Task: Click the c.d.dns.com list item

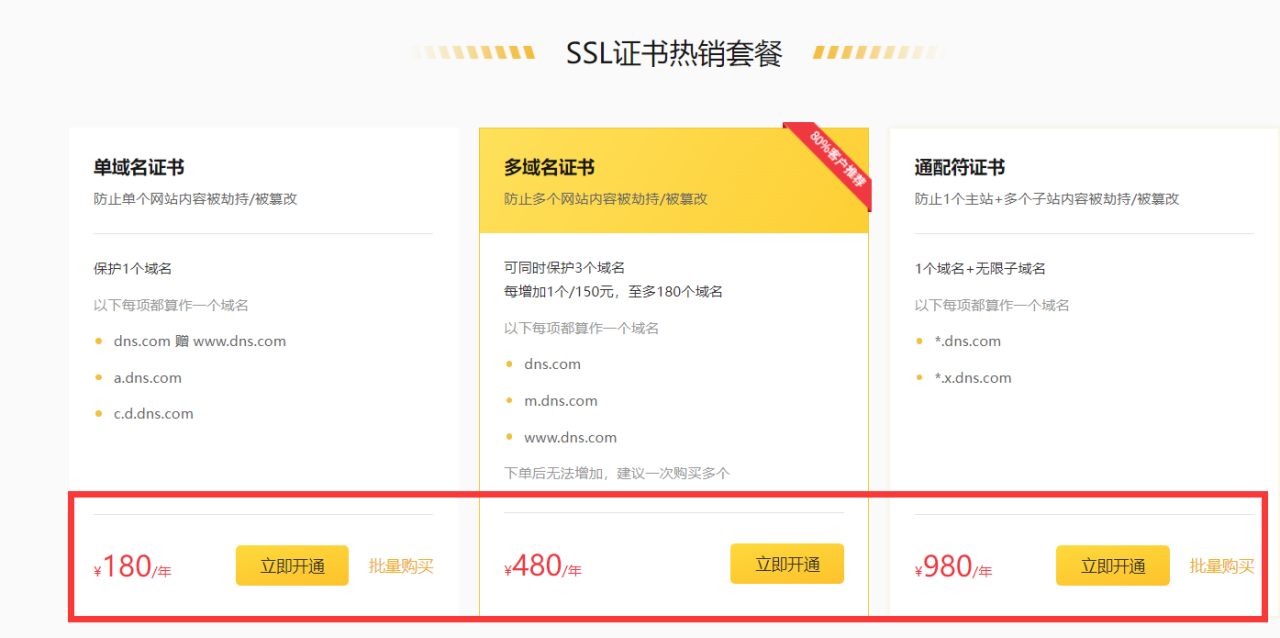Action: click(154, 414)
